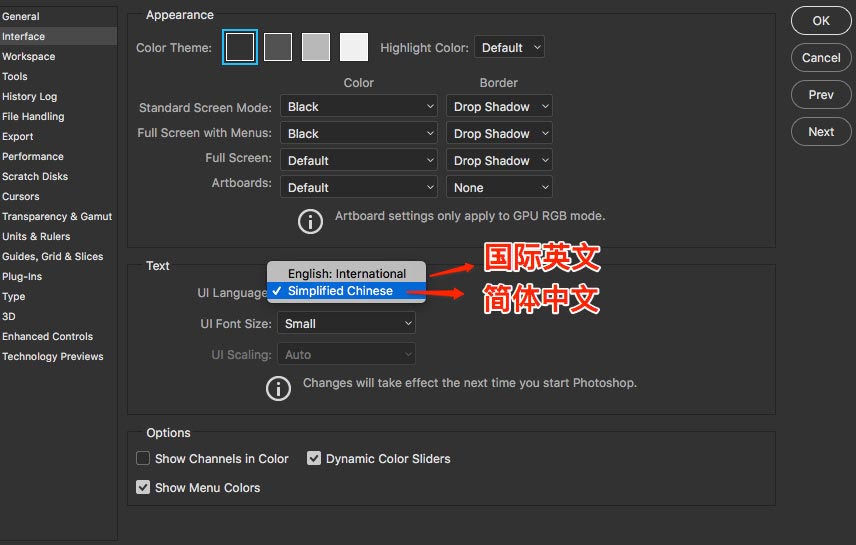Select the black color theme swatch
This screenshot has height=545, width=856.
tap(240, 47)
